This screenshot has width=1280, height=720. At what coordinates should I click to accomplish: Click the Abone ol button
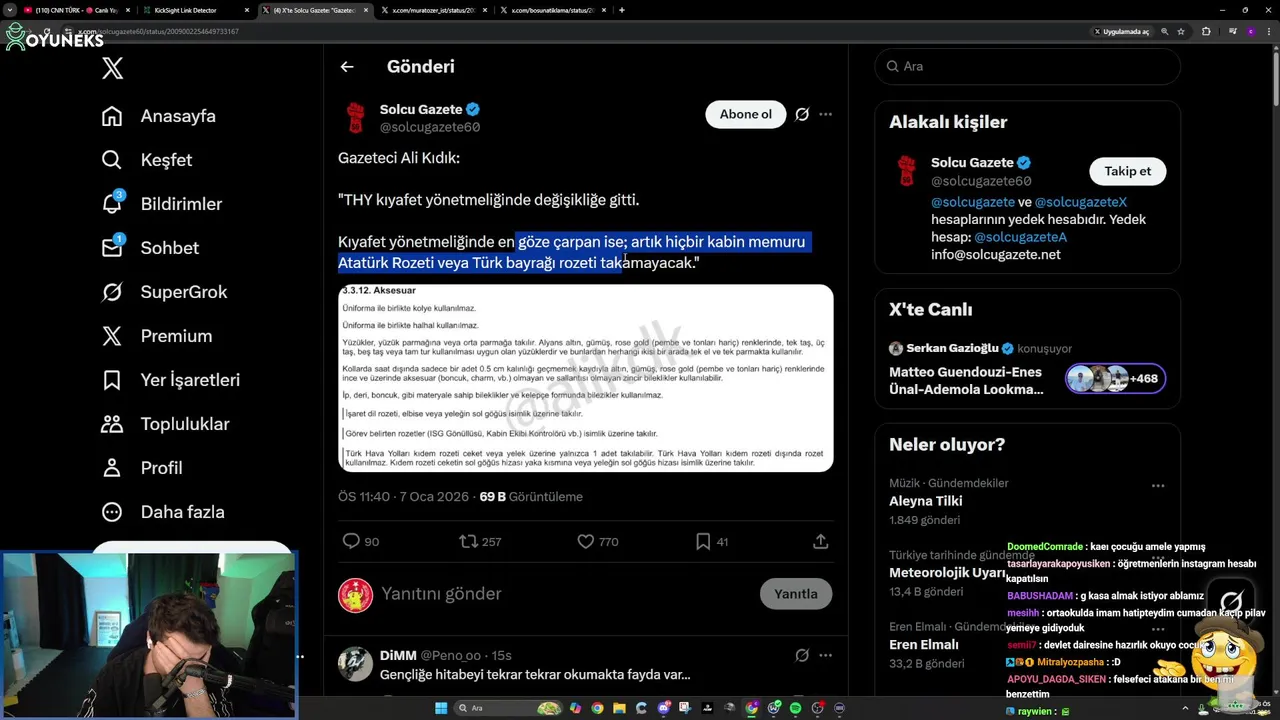click(746, 114)
